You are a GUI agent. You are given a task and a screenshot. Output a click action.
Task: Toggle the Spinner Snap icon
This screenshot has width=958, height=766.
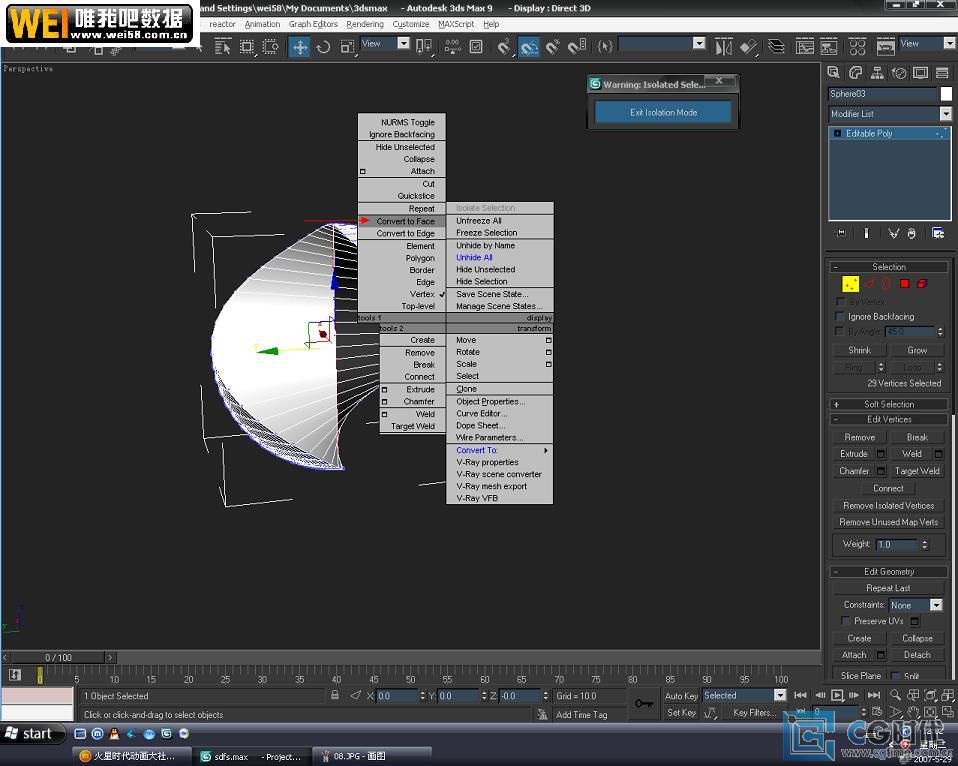coord(577,47)
